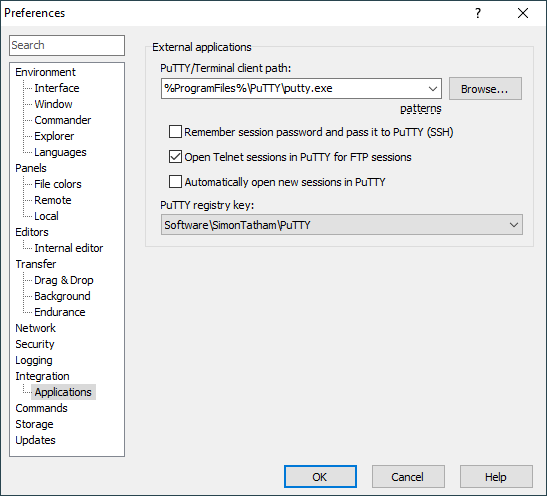Open the Storage preferences page

click(34, 424)
